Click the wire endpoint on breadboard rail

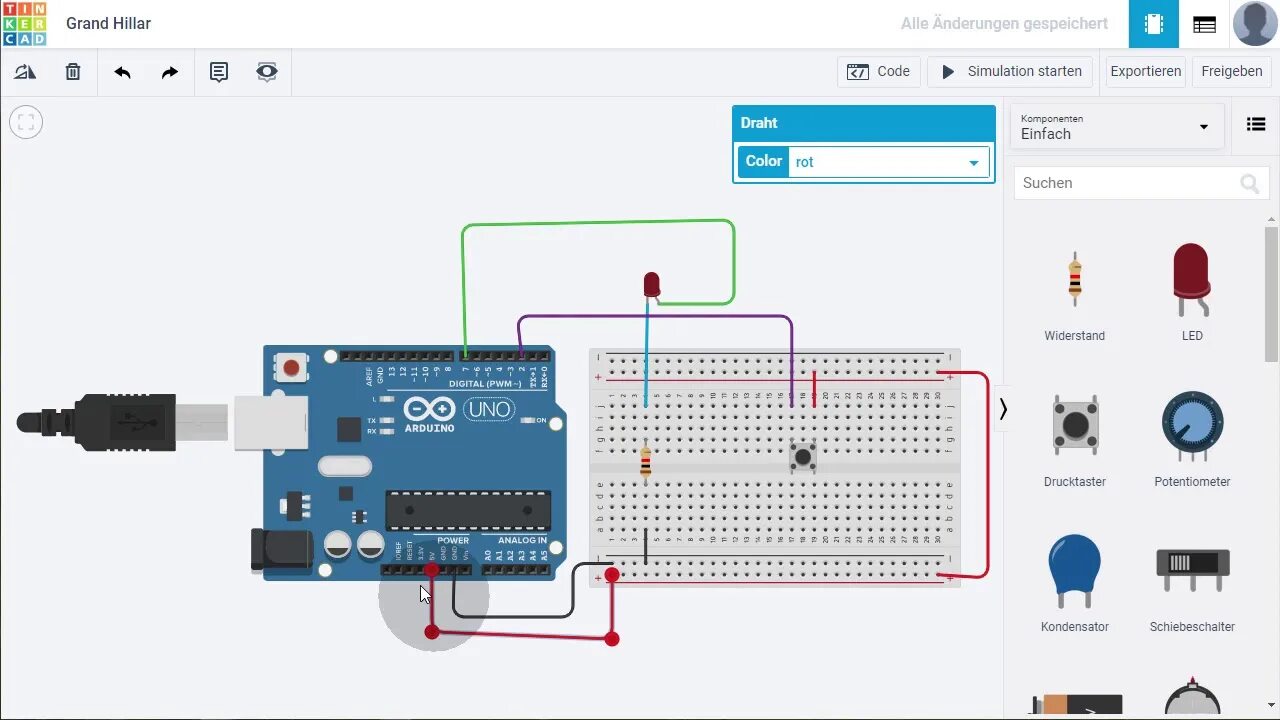point(612,575)
